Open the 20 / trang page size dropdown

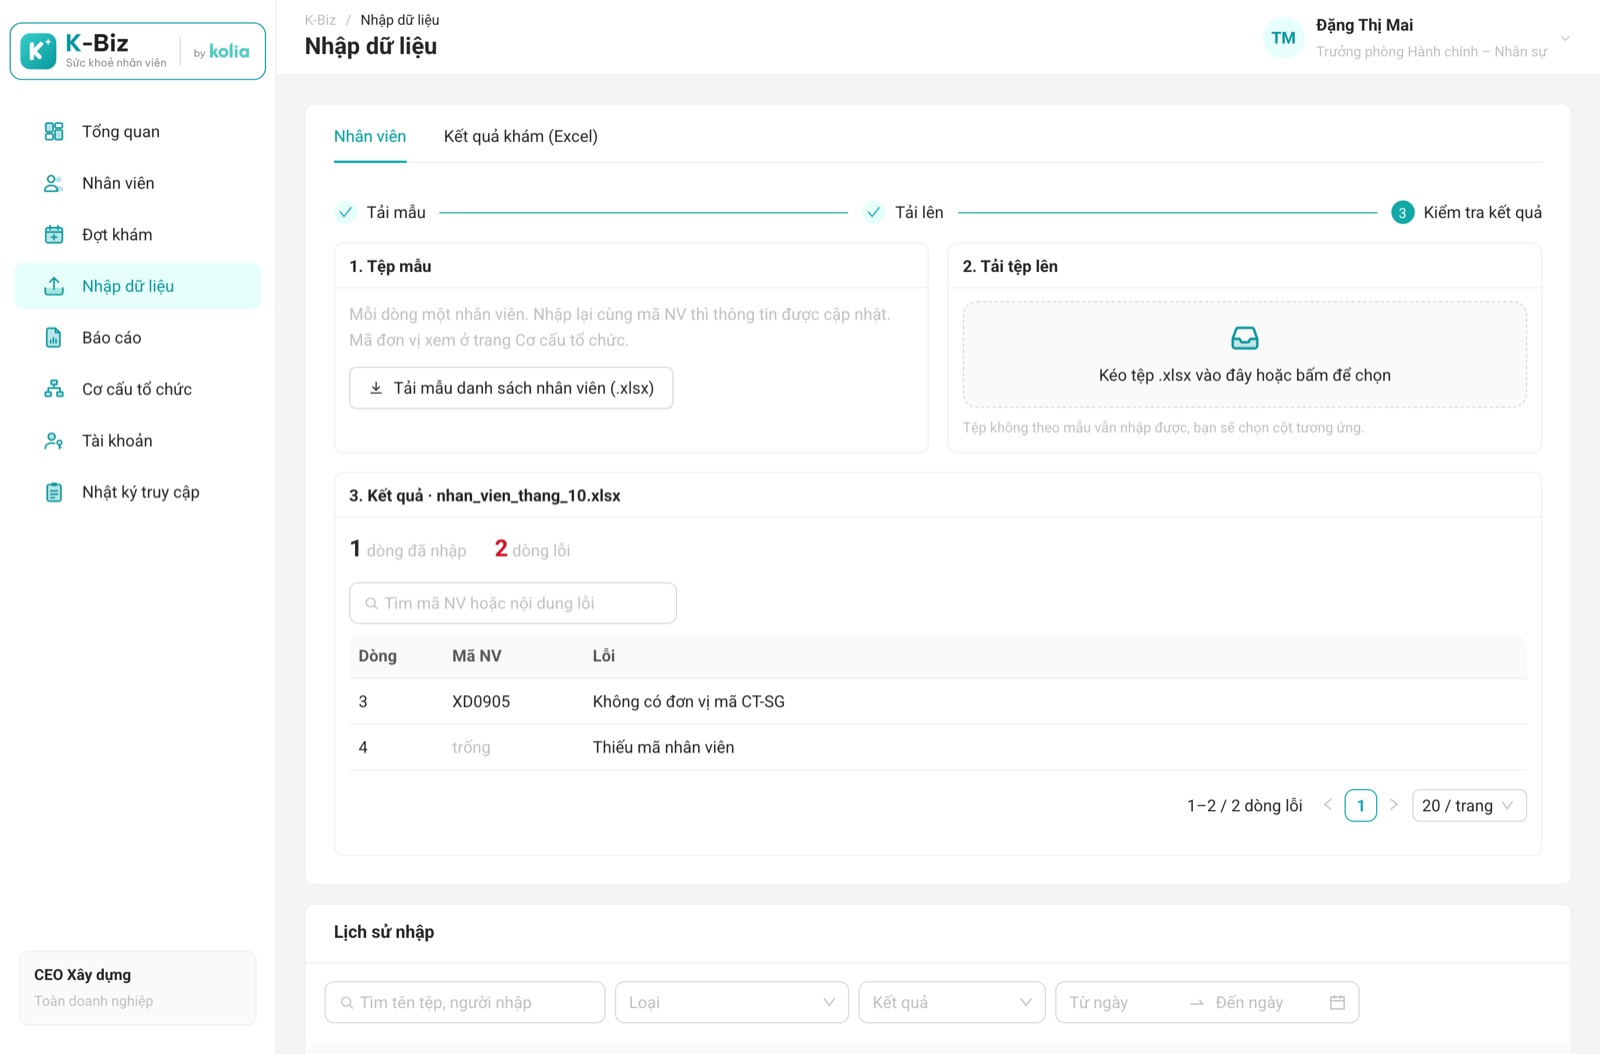click(1469, 806)
